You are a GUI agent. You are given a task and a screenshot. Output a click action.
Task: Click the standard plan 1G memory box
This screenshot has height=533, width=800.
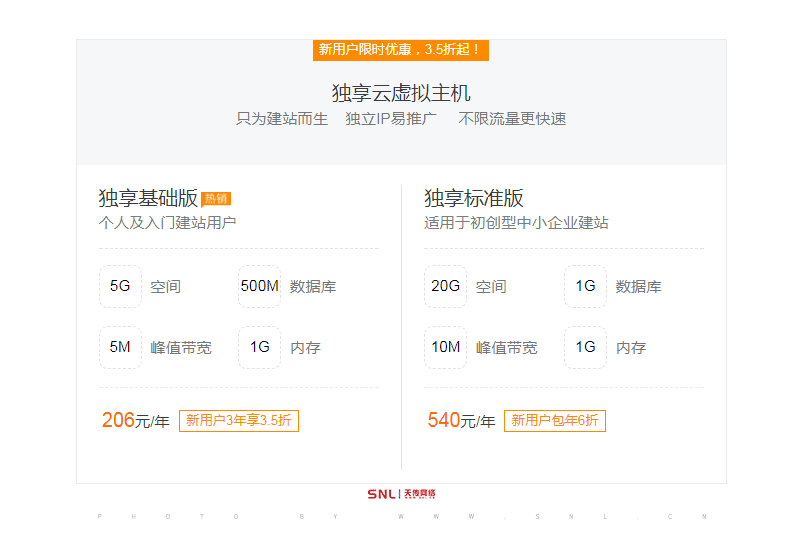585,347
